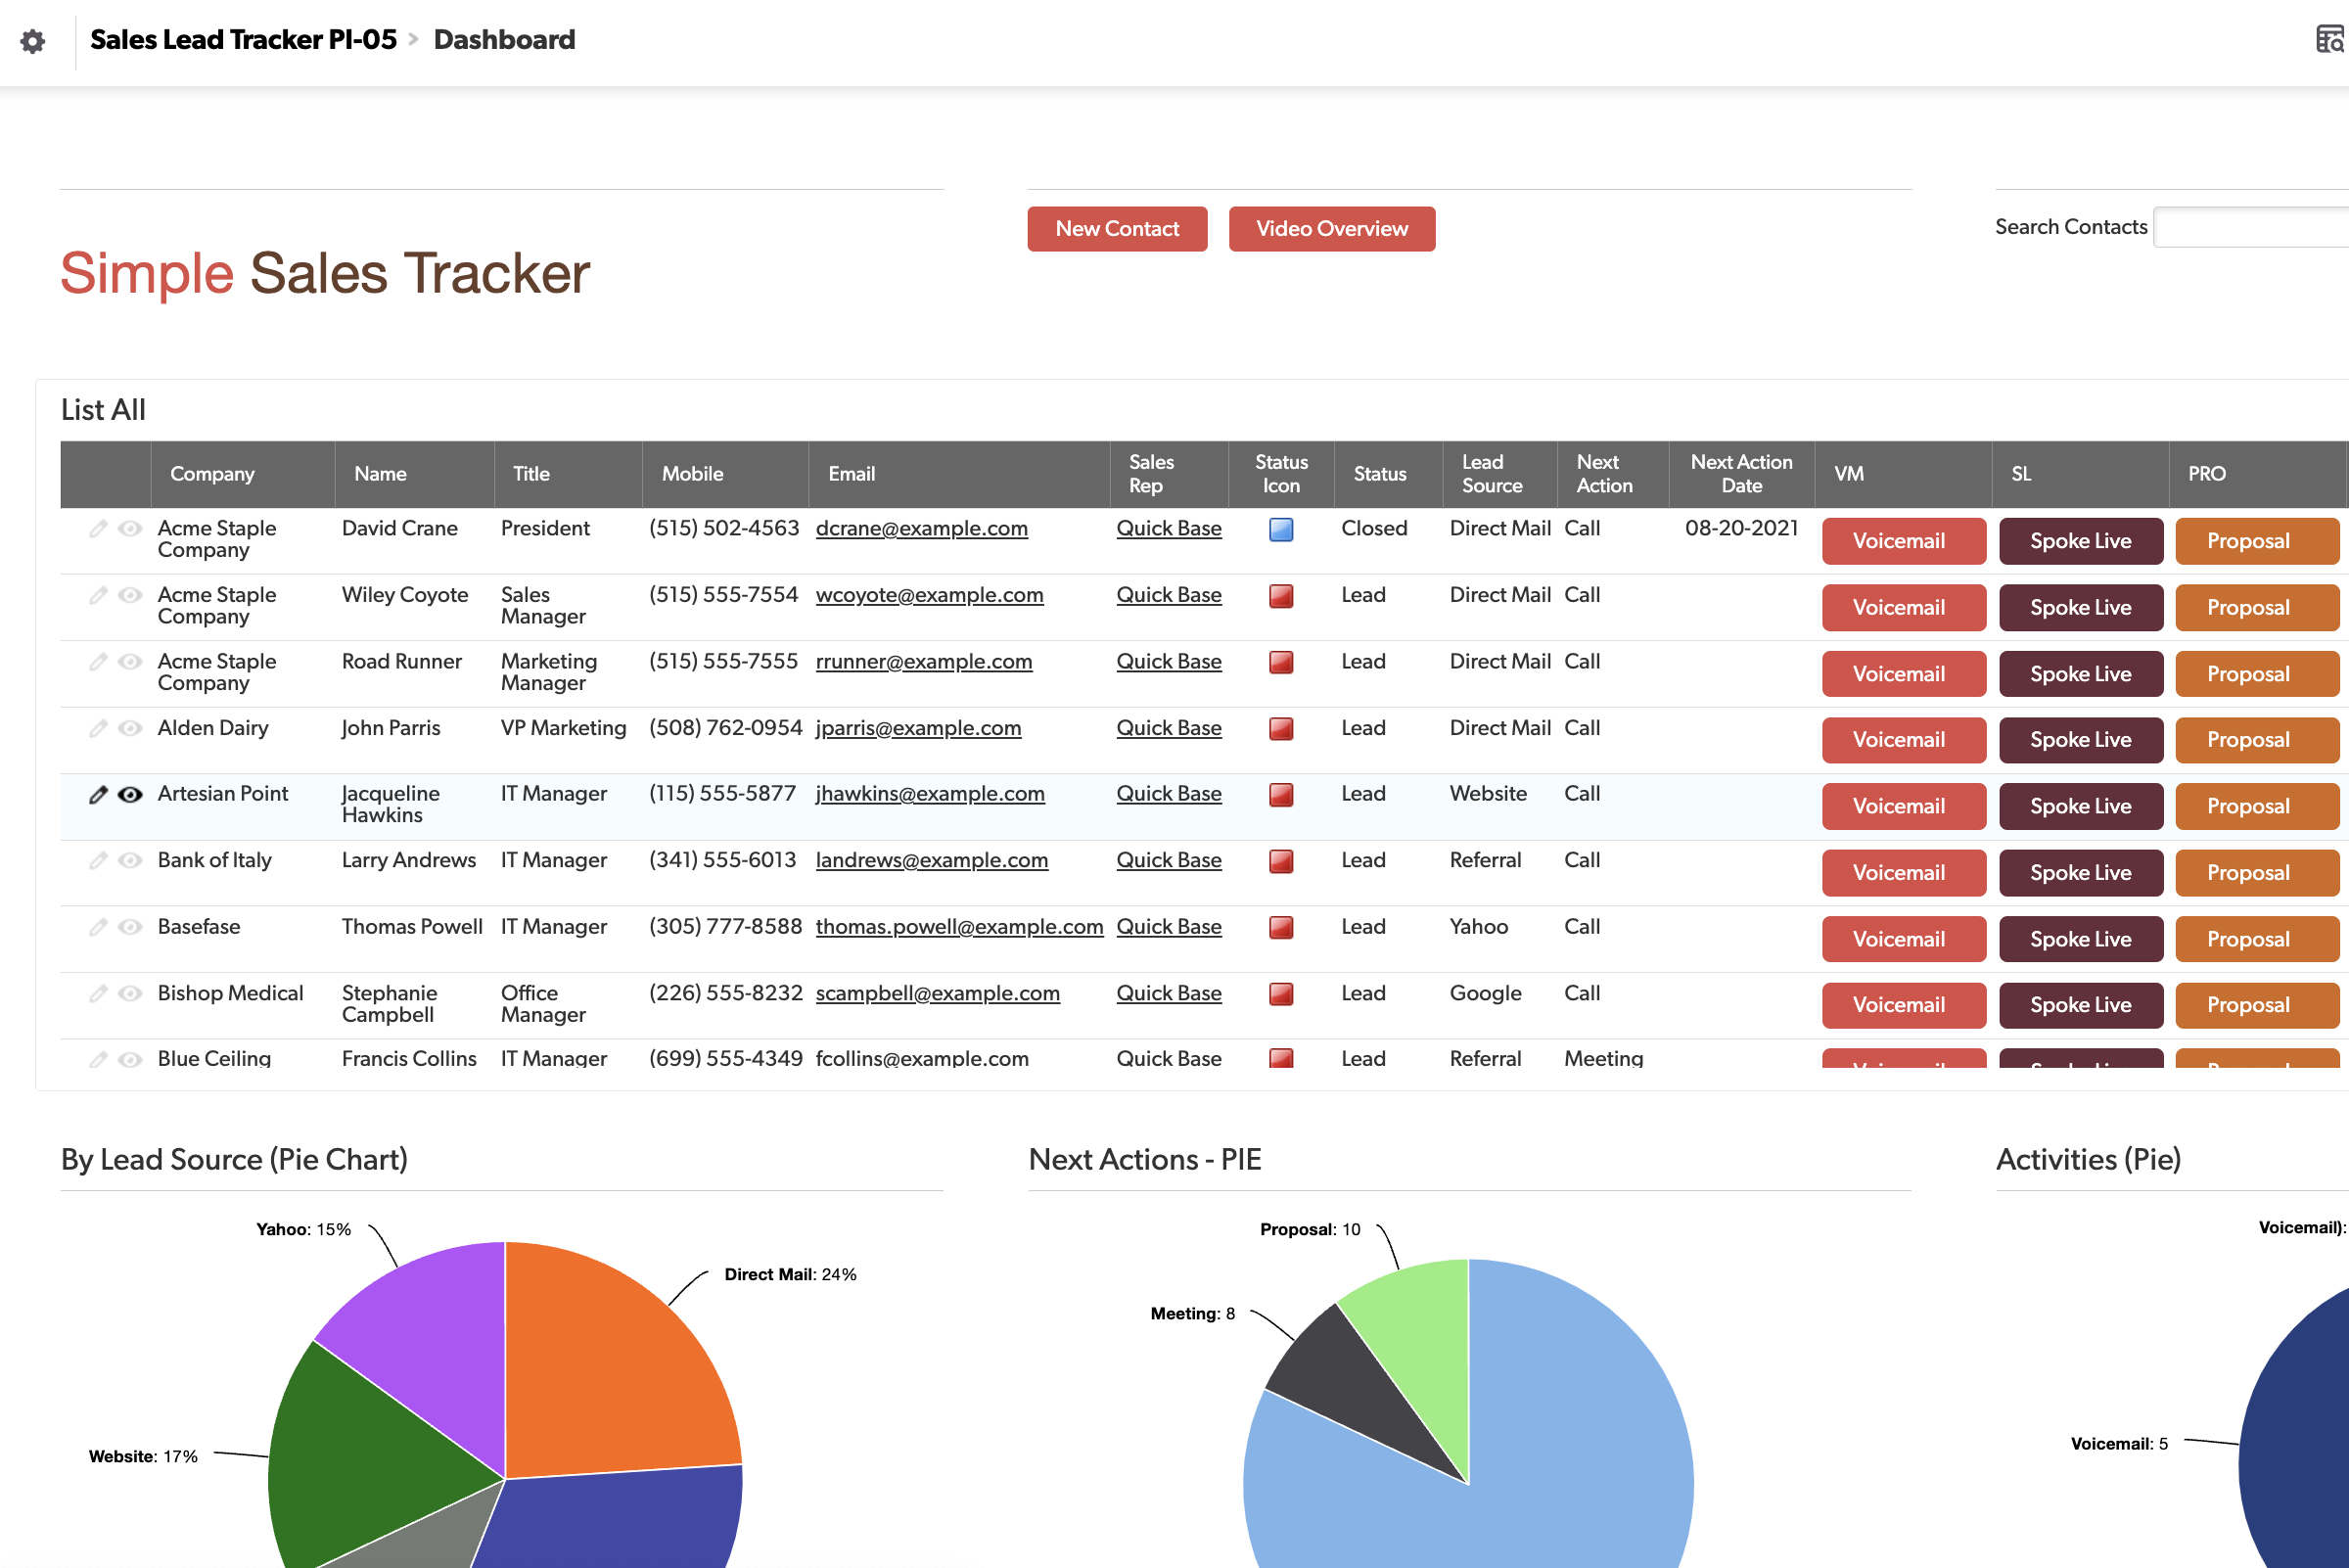This screenshot has height=1568, width=2349.
Task: Edit the David Crane record with pencil icon
Action: coord(98,529)
